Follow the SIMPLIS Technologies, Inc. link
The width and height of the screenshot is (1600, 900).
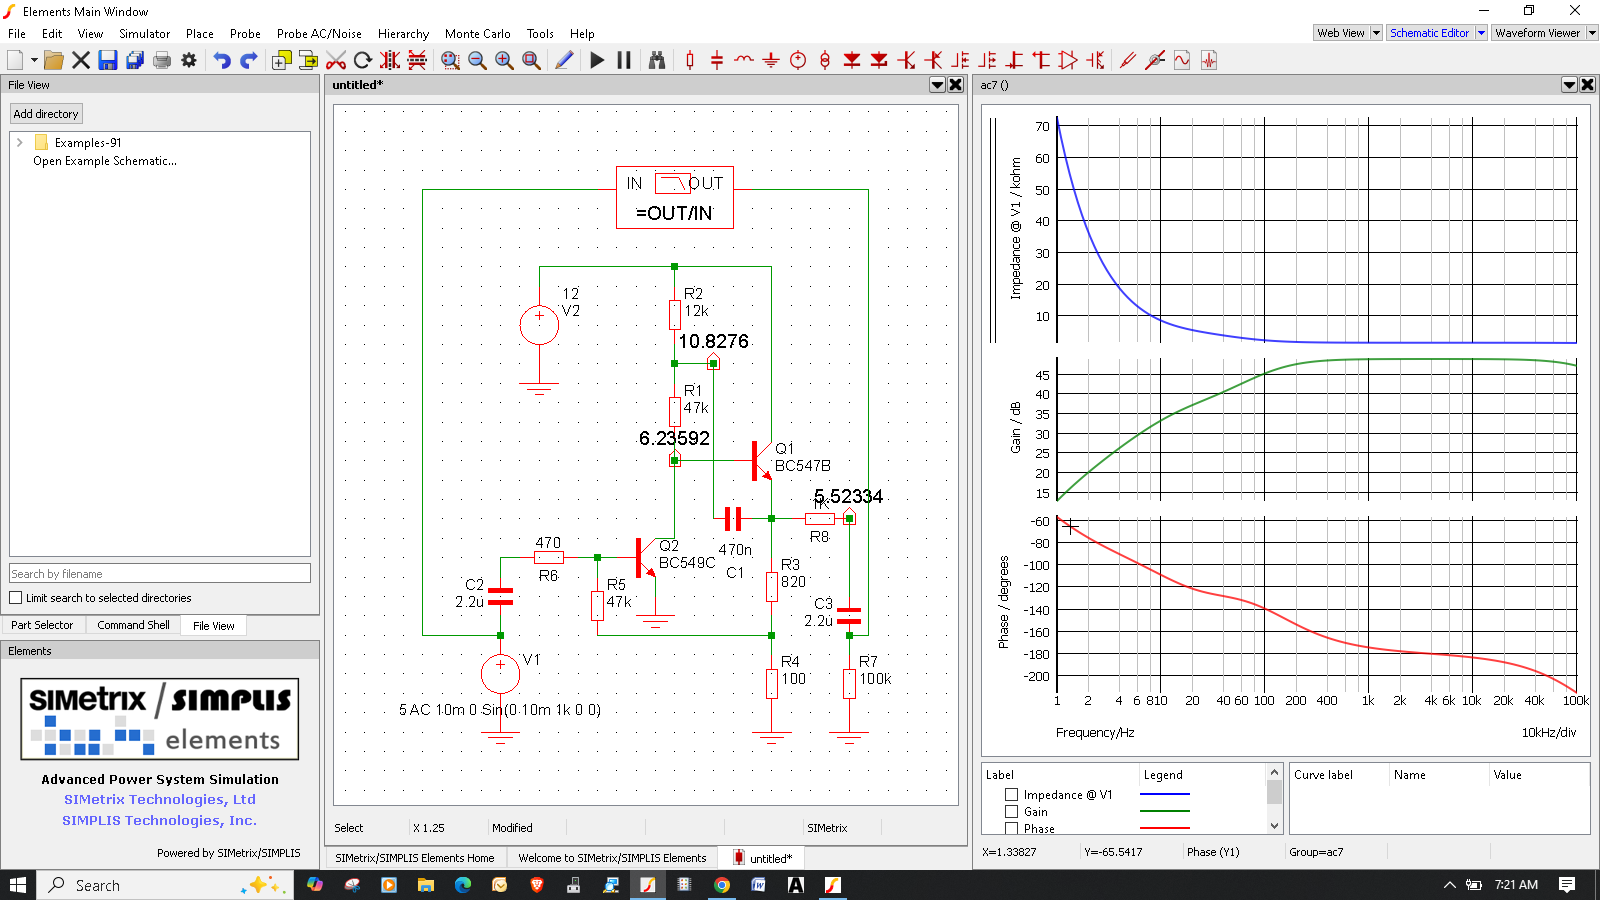click(x=160, y=821)
